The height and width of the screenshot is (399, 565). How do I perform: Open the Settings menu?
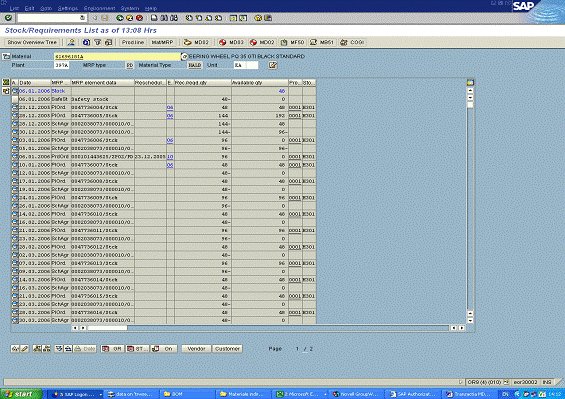coord(67,8)
